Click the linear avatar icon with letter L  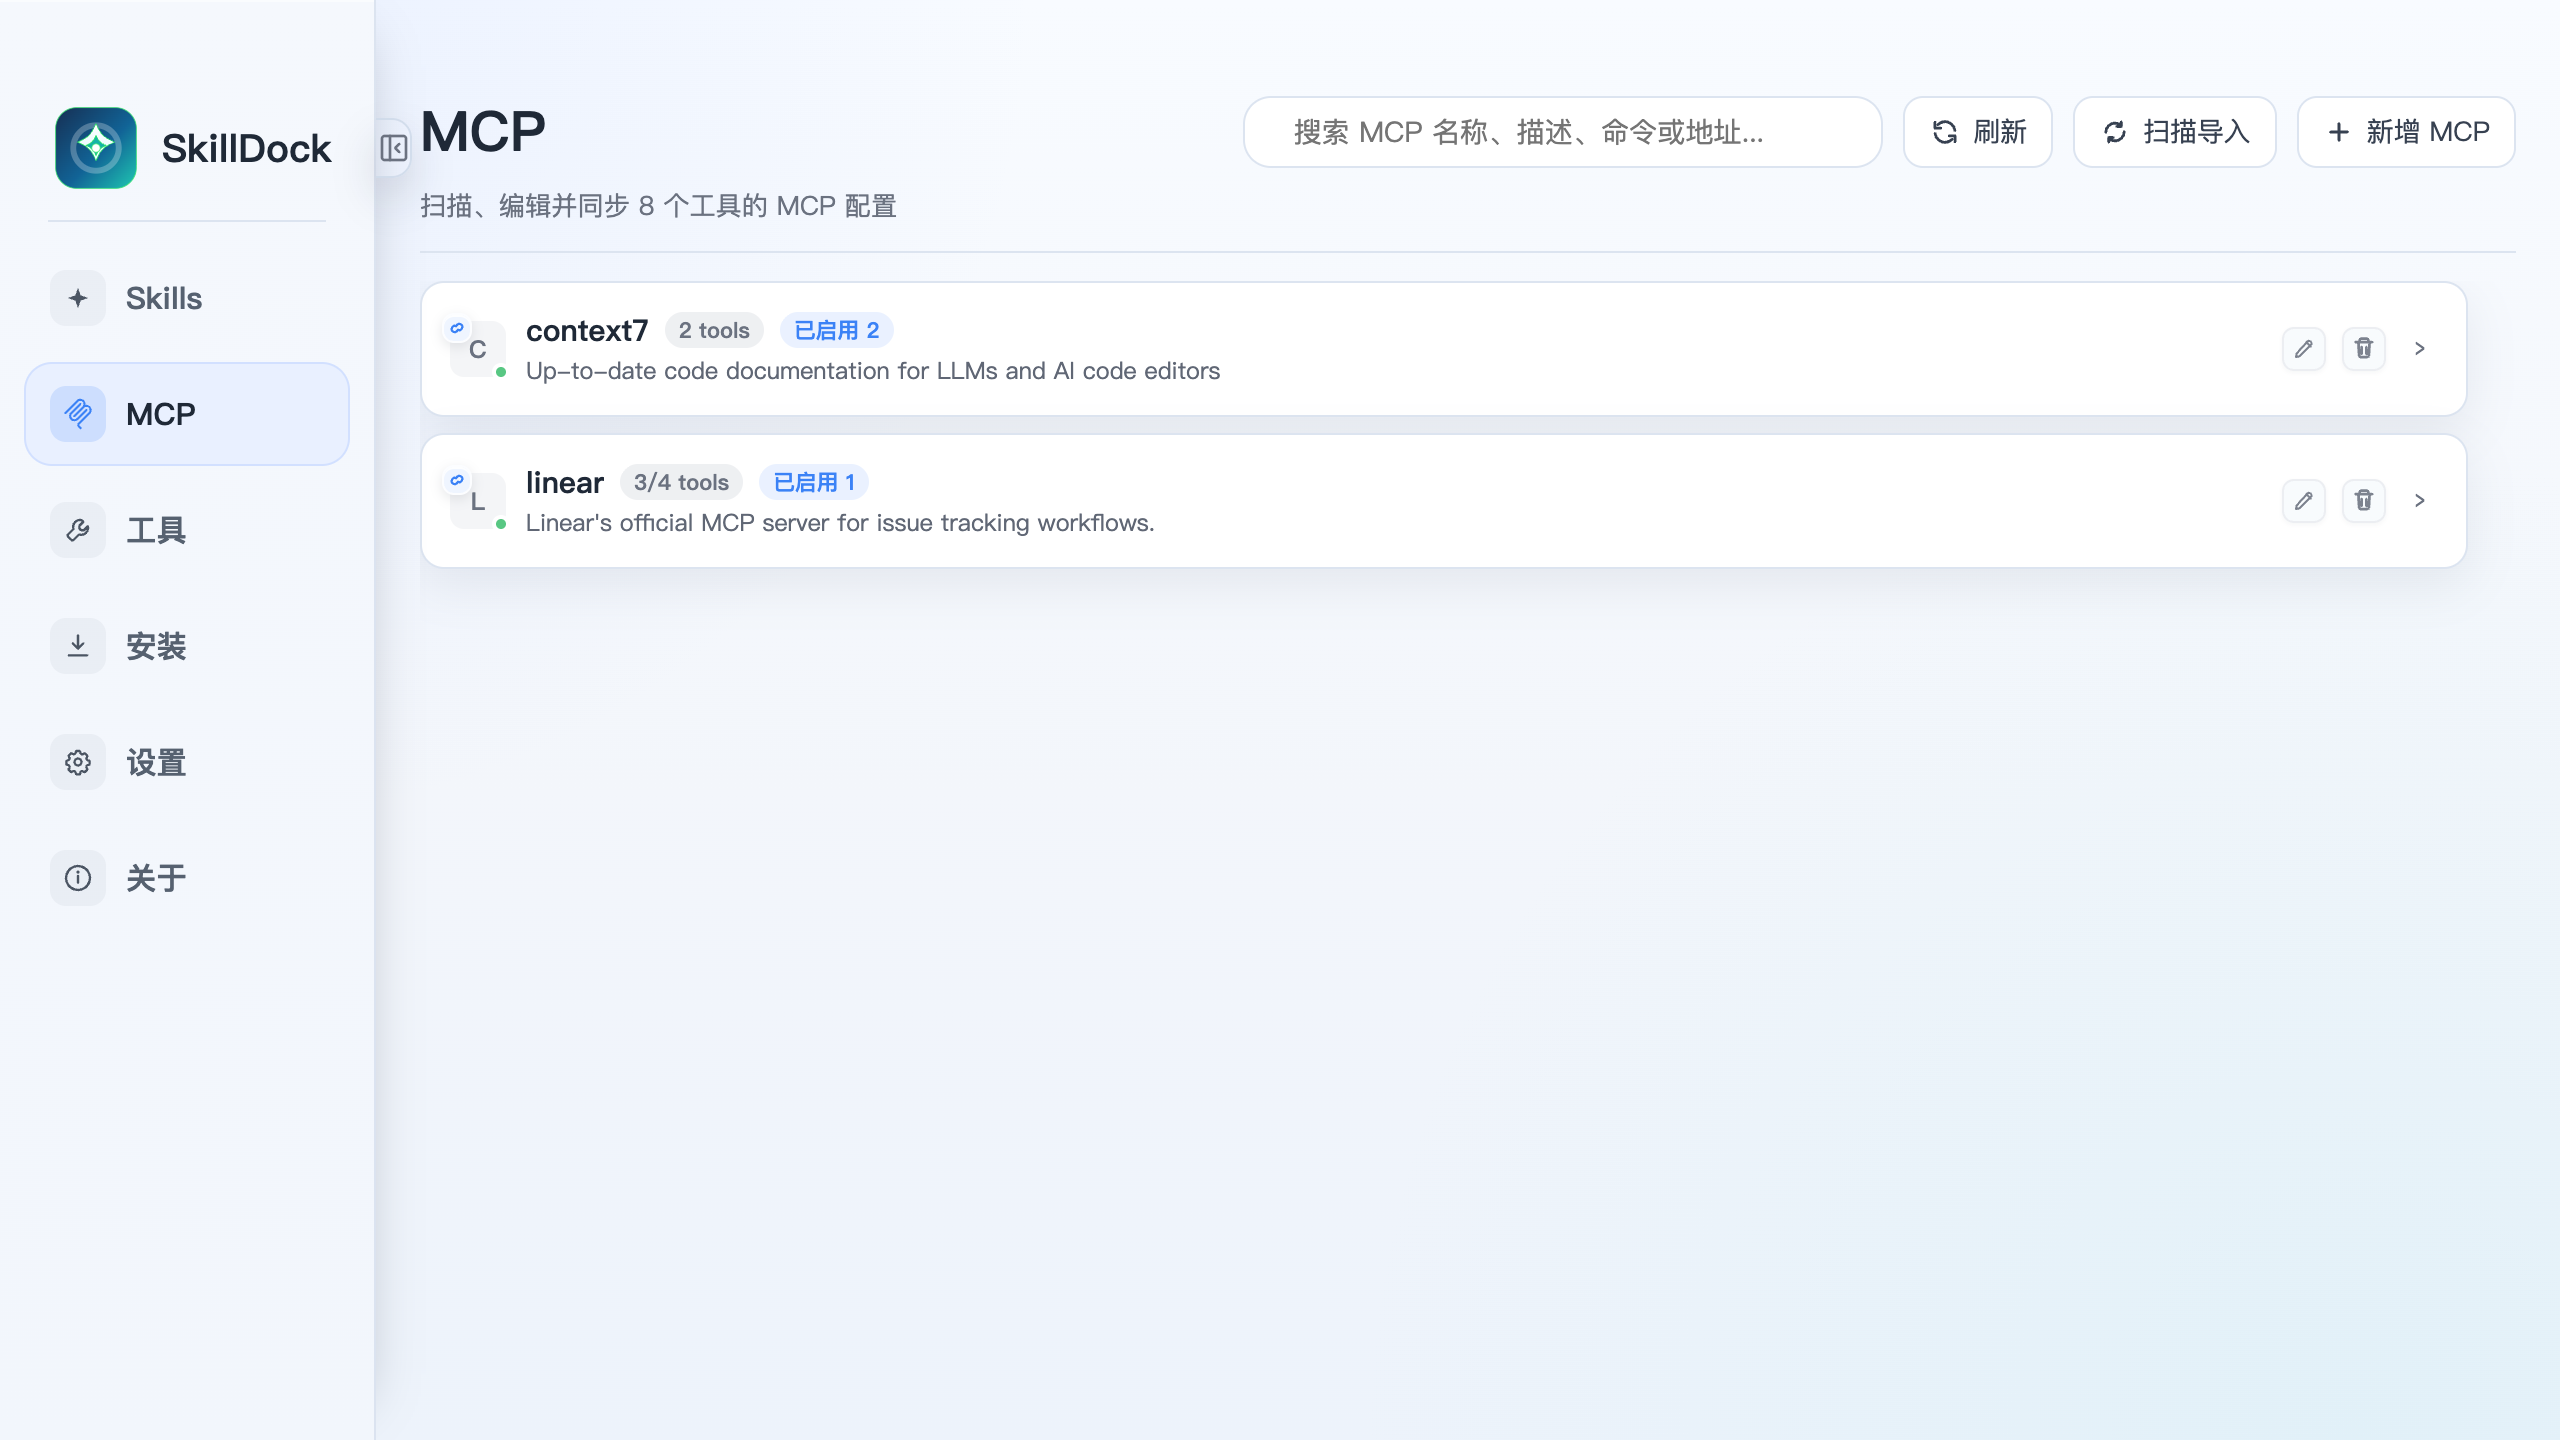click(478, 501)
